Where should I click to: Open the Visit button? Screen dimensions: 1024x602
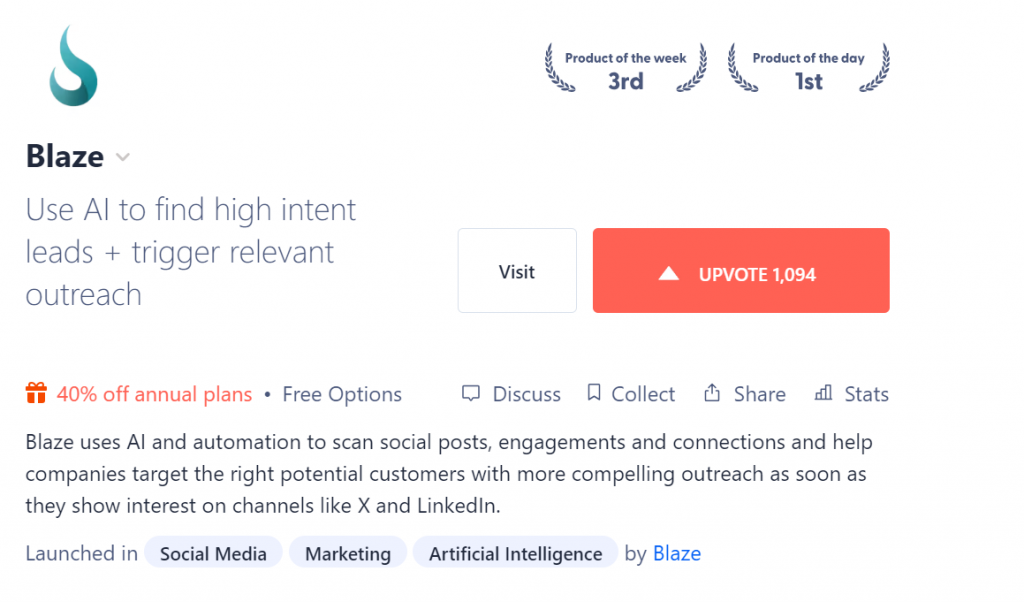517,270
